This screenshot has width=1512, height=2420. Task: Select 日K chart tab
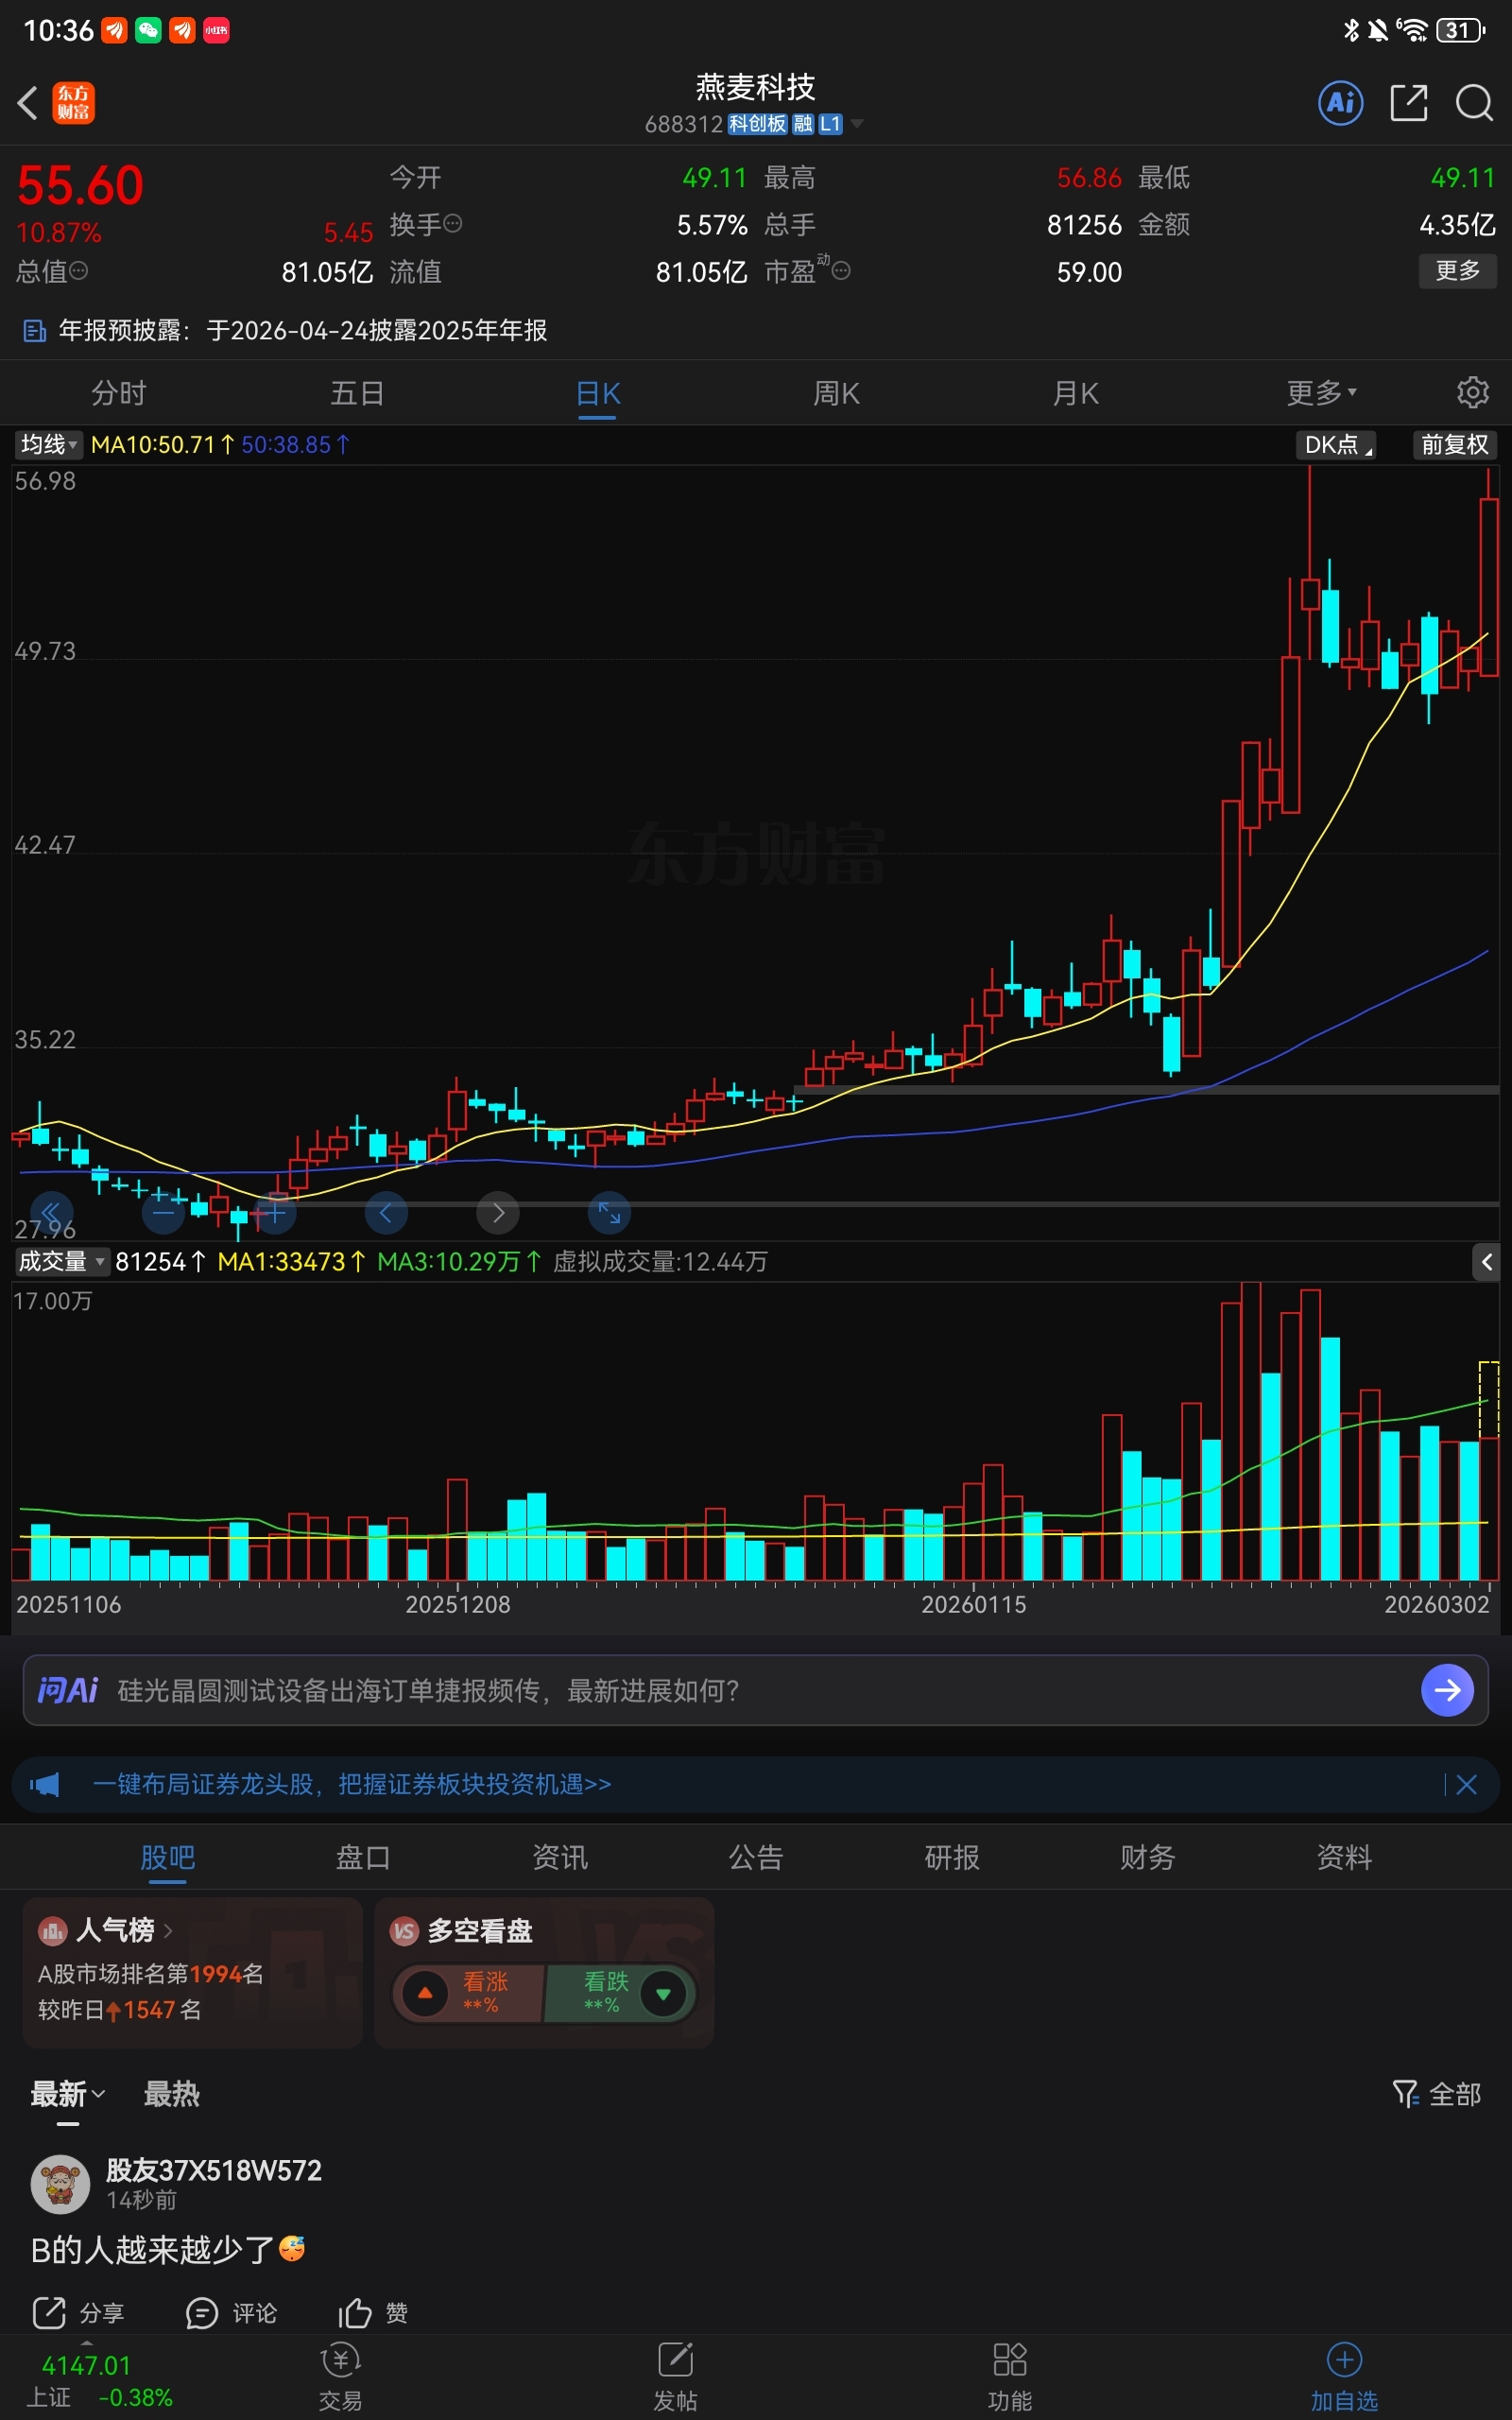[598, 393]
